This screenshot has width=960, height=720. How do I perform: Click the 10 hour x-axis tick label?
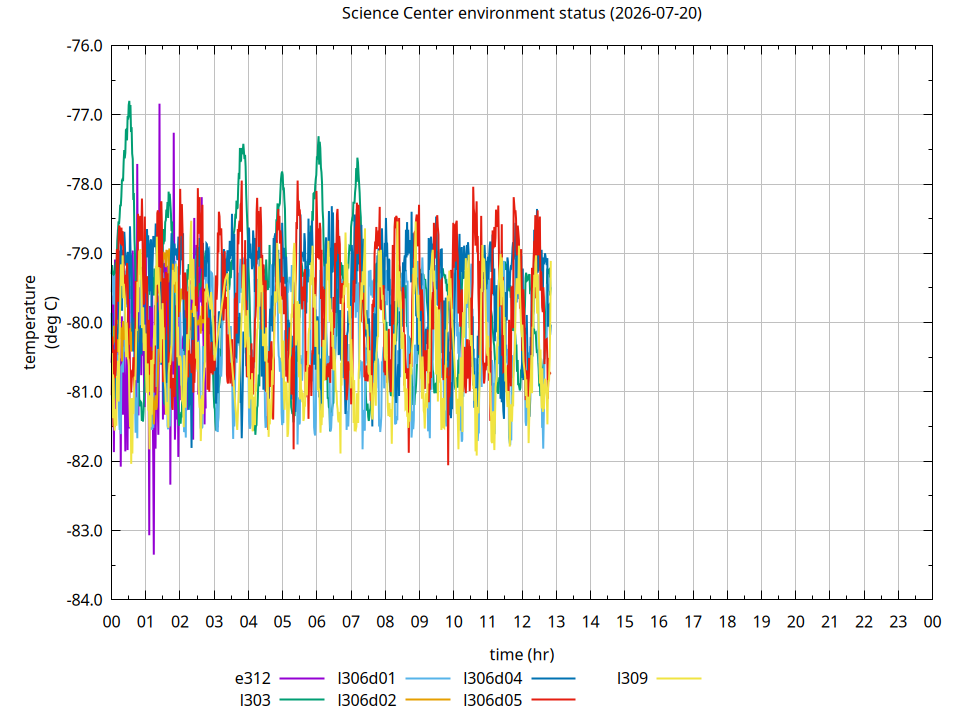[454, 622]
